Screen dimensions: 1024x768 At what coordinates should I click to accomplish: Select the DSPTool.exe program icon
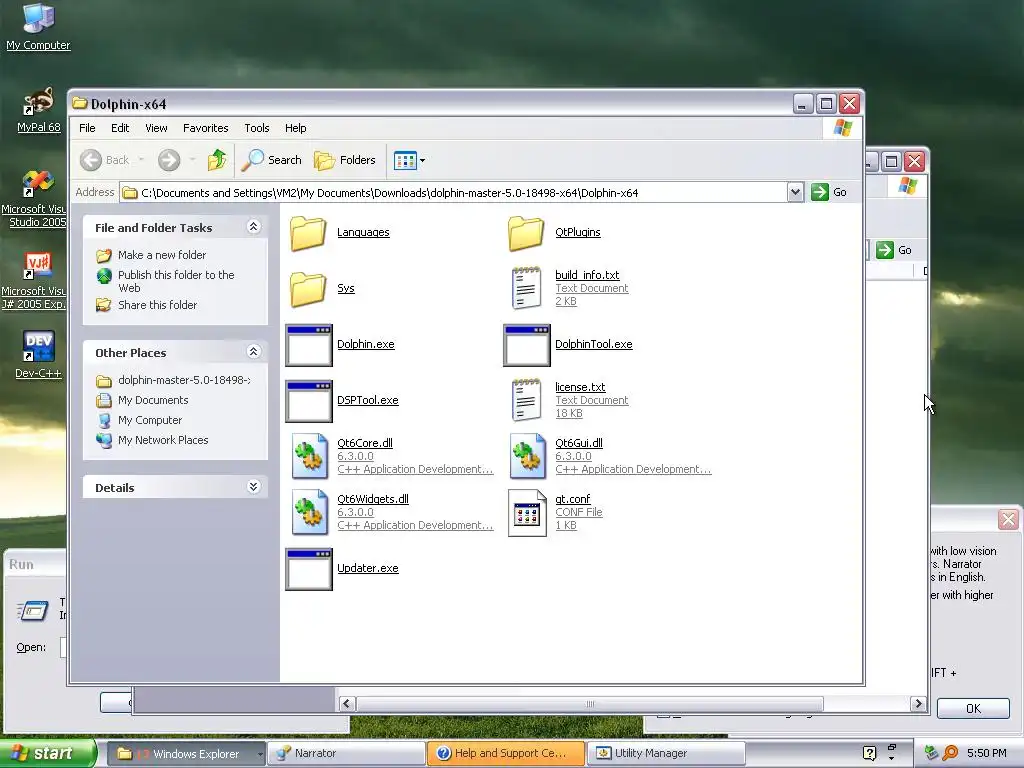pos(309,401)
